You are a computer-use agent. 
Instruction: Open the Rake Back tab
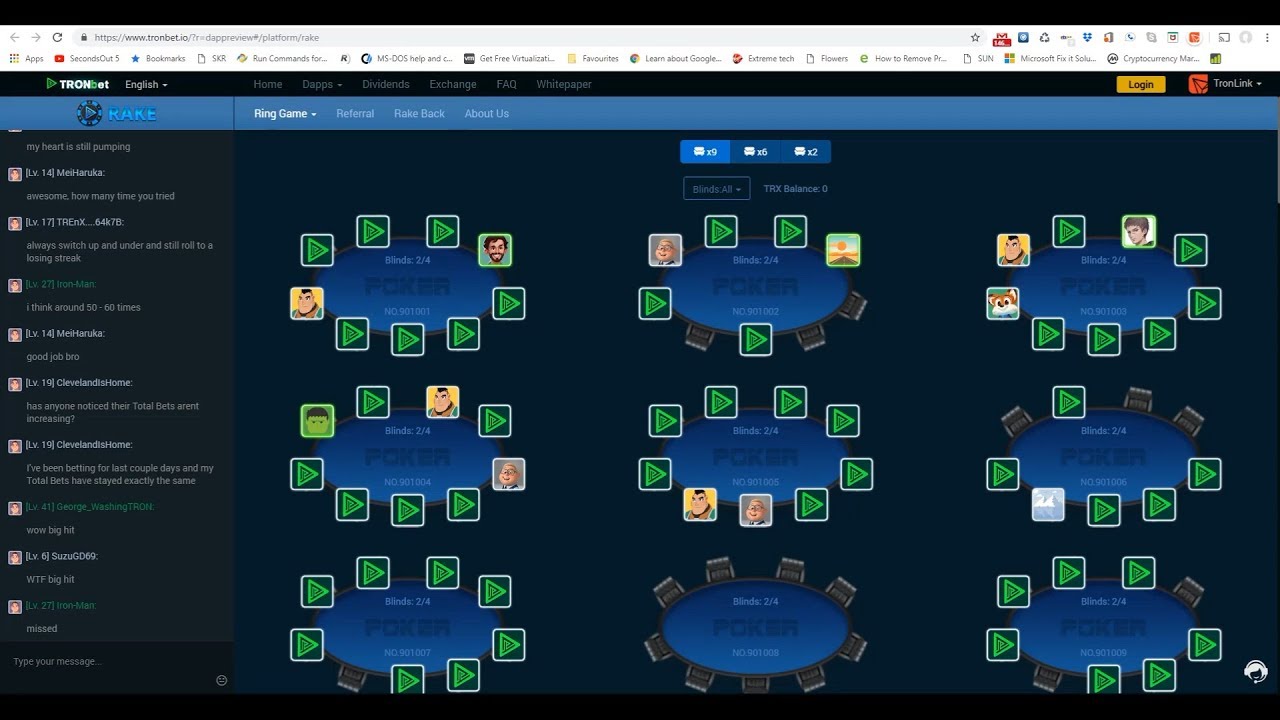[x=419, y=114]
